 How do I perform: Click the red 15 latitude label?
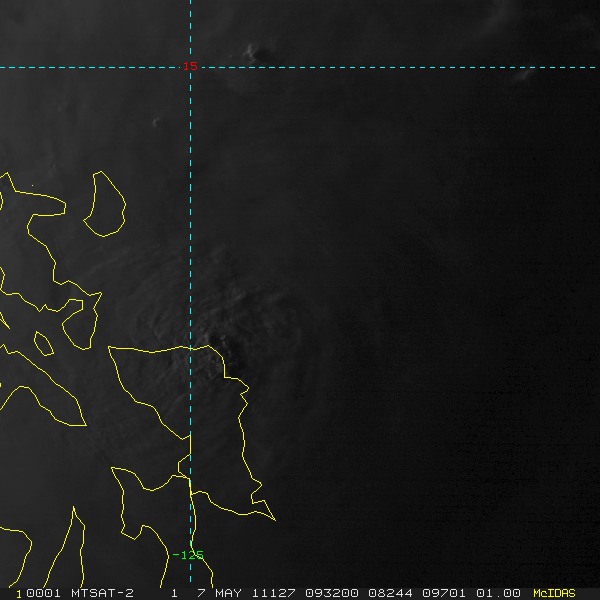pos(190,66)
